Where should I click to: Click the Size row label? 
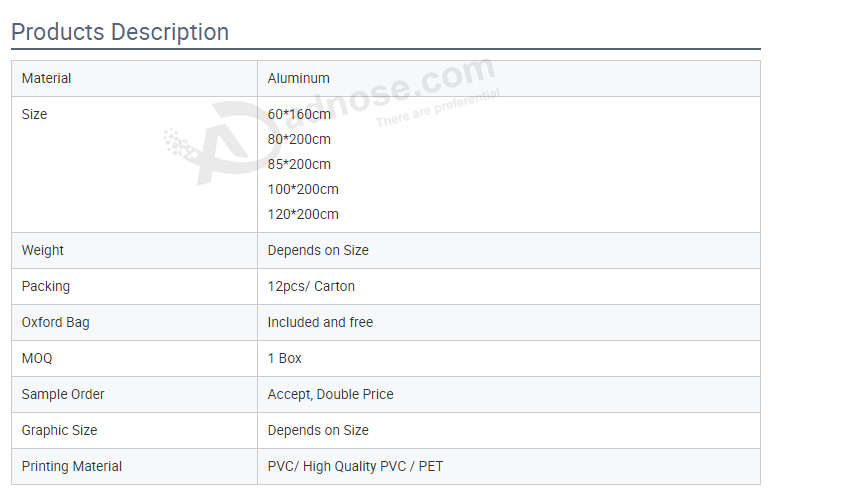pos(34,114)
